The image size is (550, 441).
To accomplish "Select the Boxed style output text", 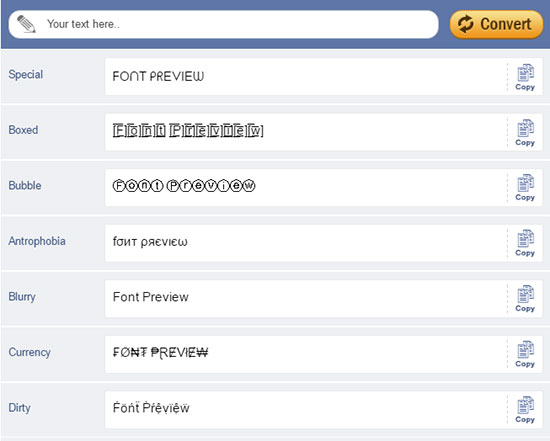I will (x=188, y=131).
